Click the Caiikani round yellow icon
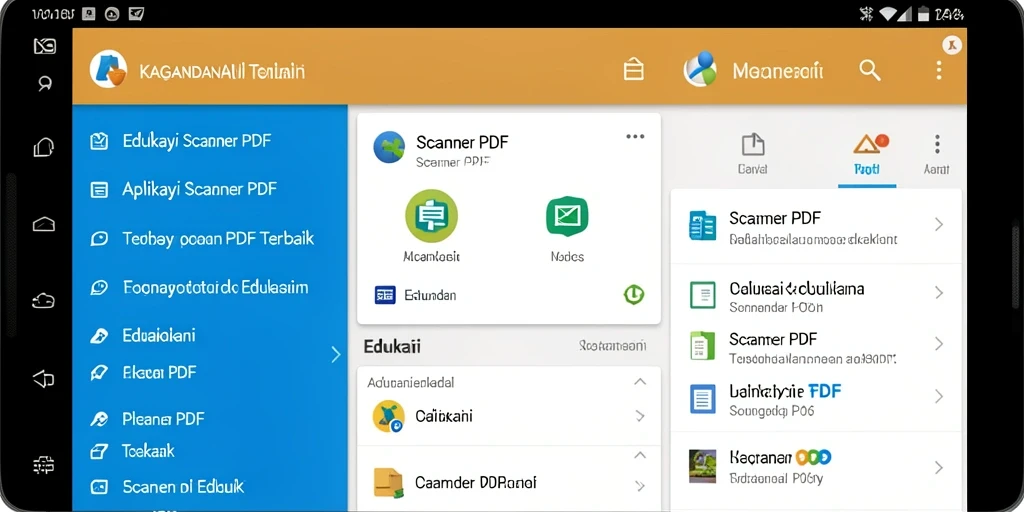The image size is (1024, 512). (389, 416)
